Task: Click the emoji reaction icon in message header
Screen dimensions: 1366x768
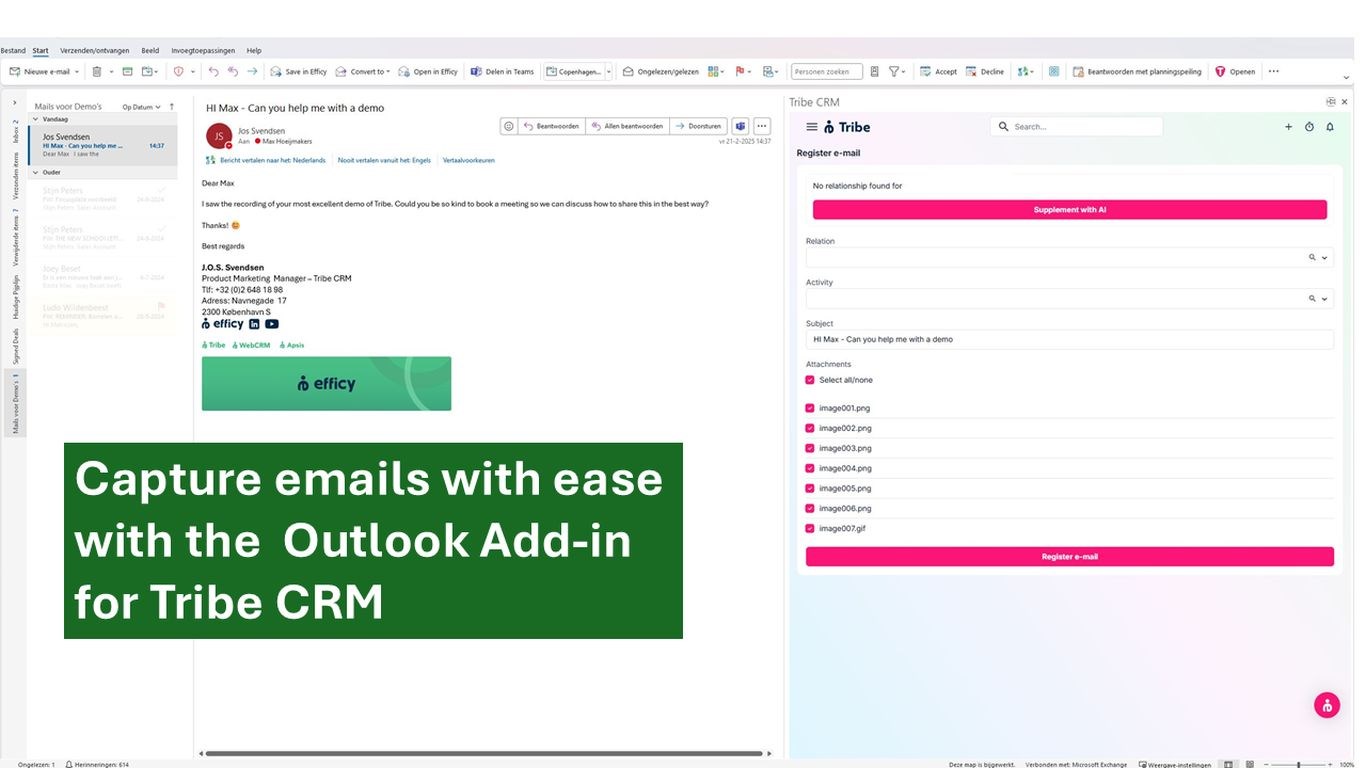Action: 509,126
